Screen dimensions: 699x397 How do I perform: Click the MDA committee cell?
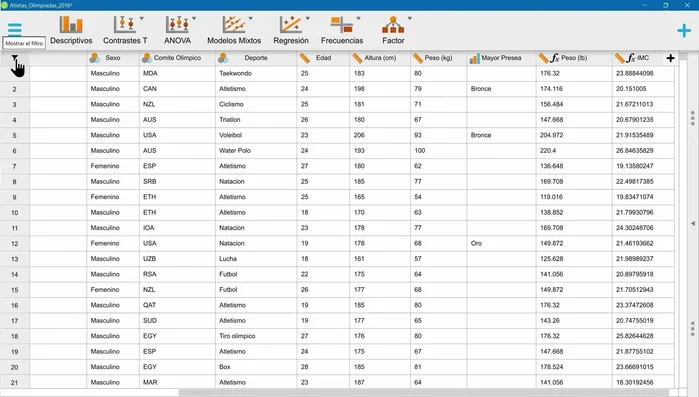(177, 74)
